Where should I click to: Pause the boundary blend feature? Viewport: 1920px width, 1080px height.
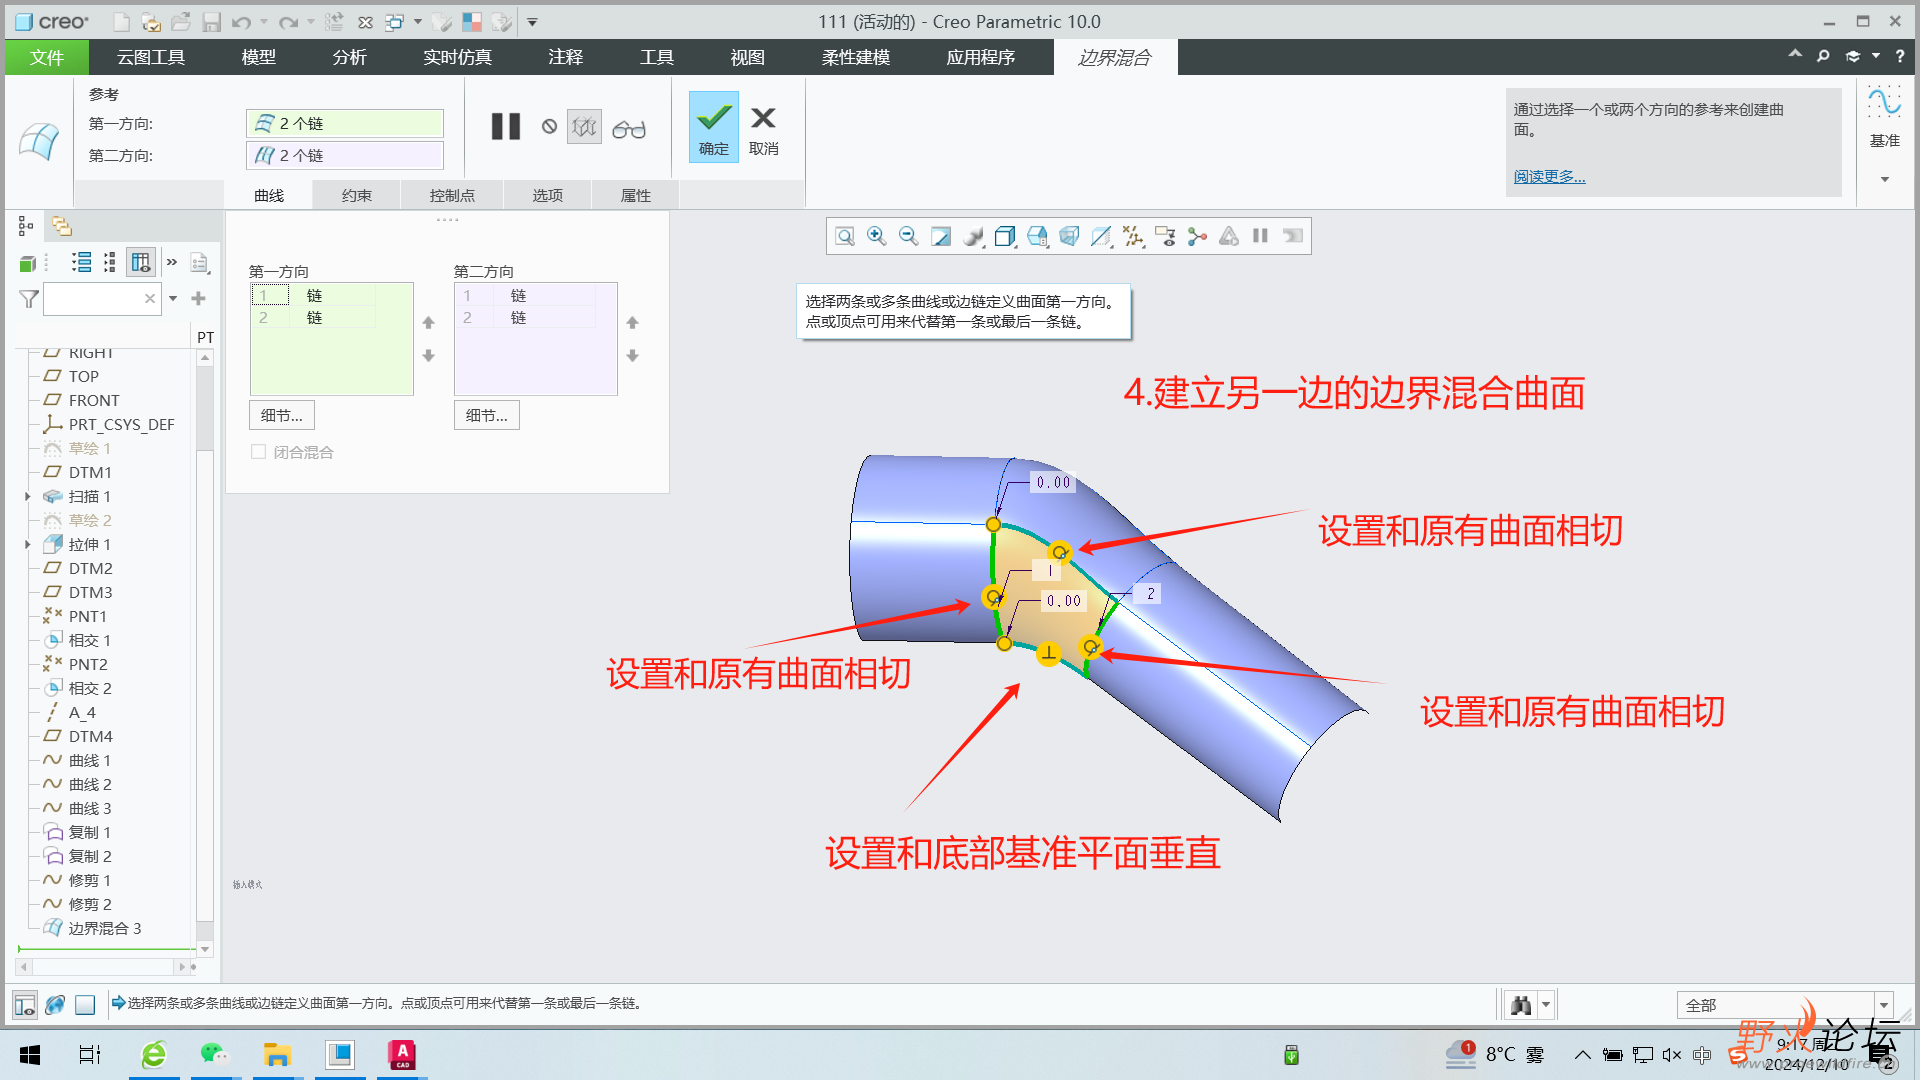[506, 127]
